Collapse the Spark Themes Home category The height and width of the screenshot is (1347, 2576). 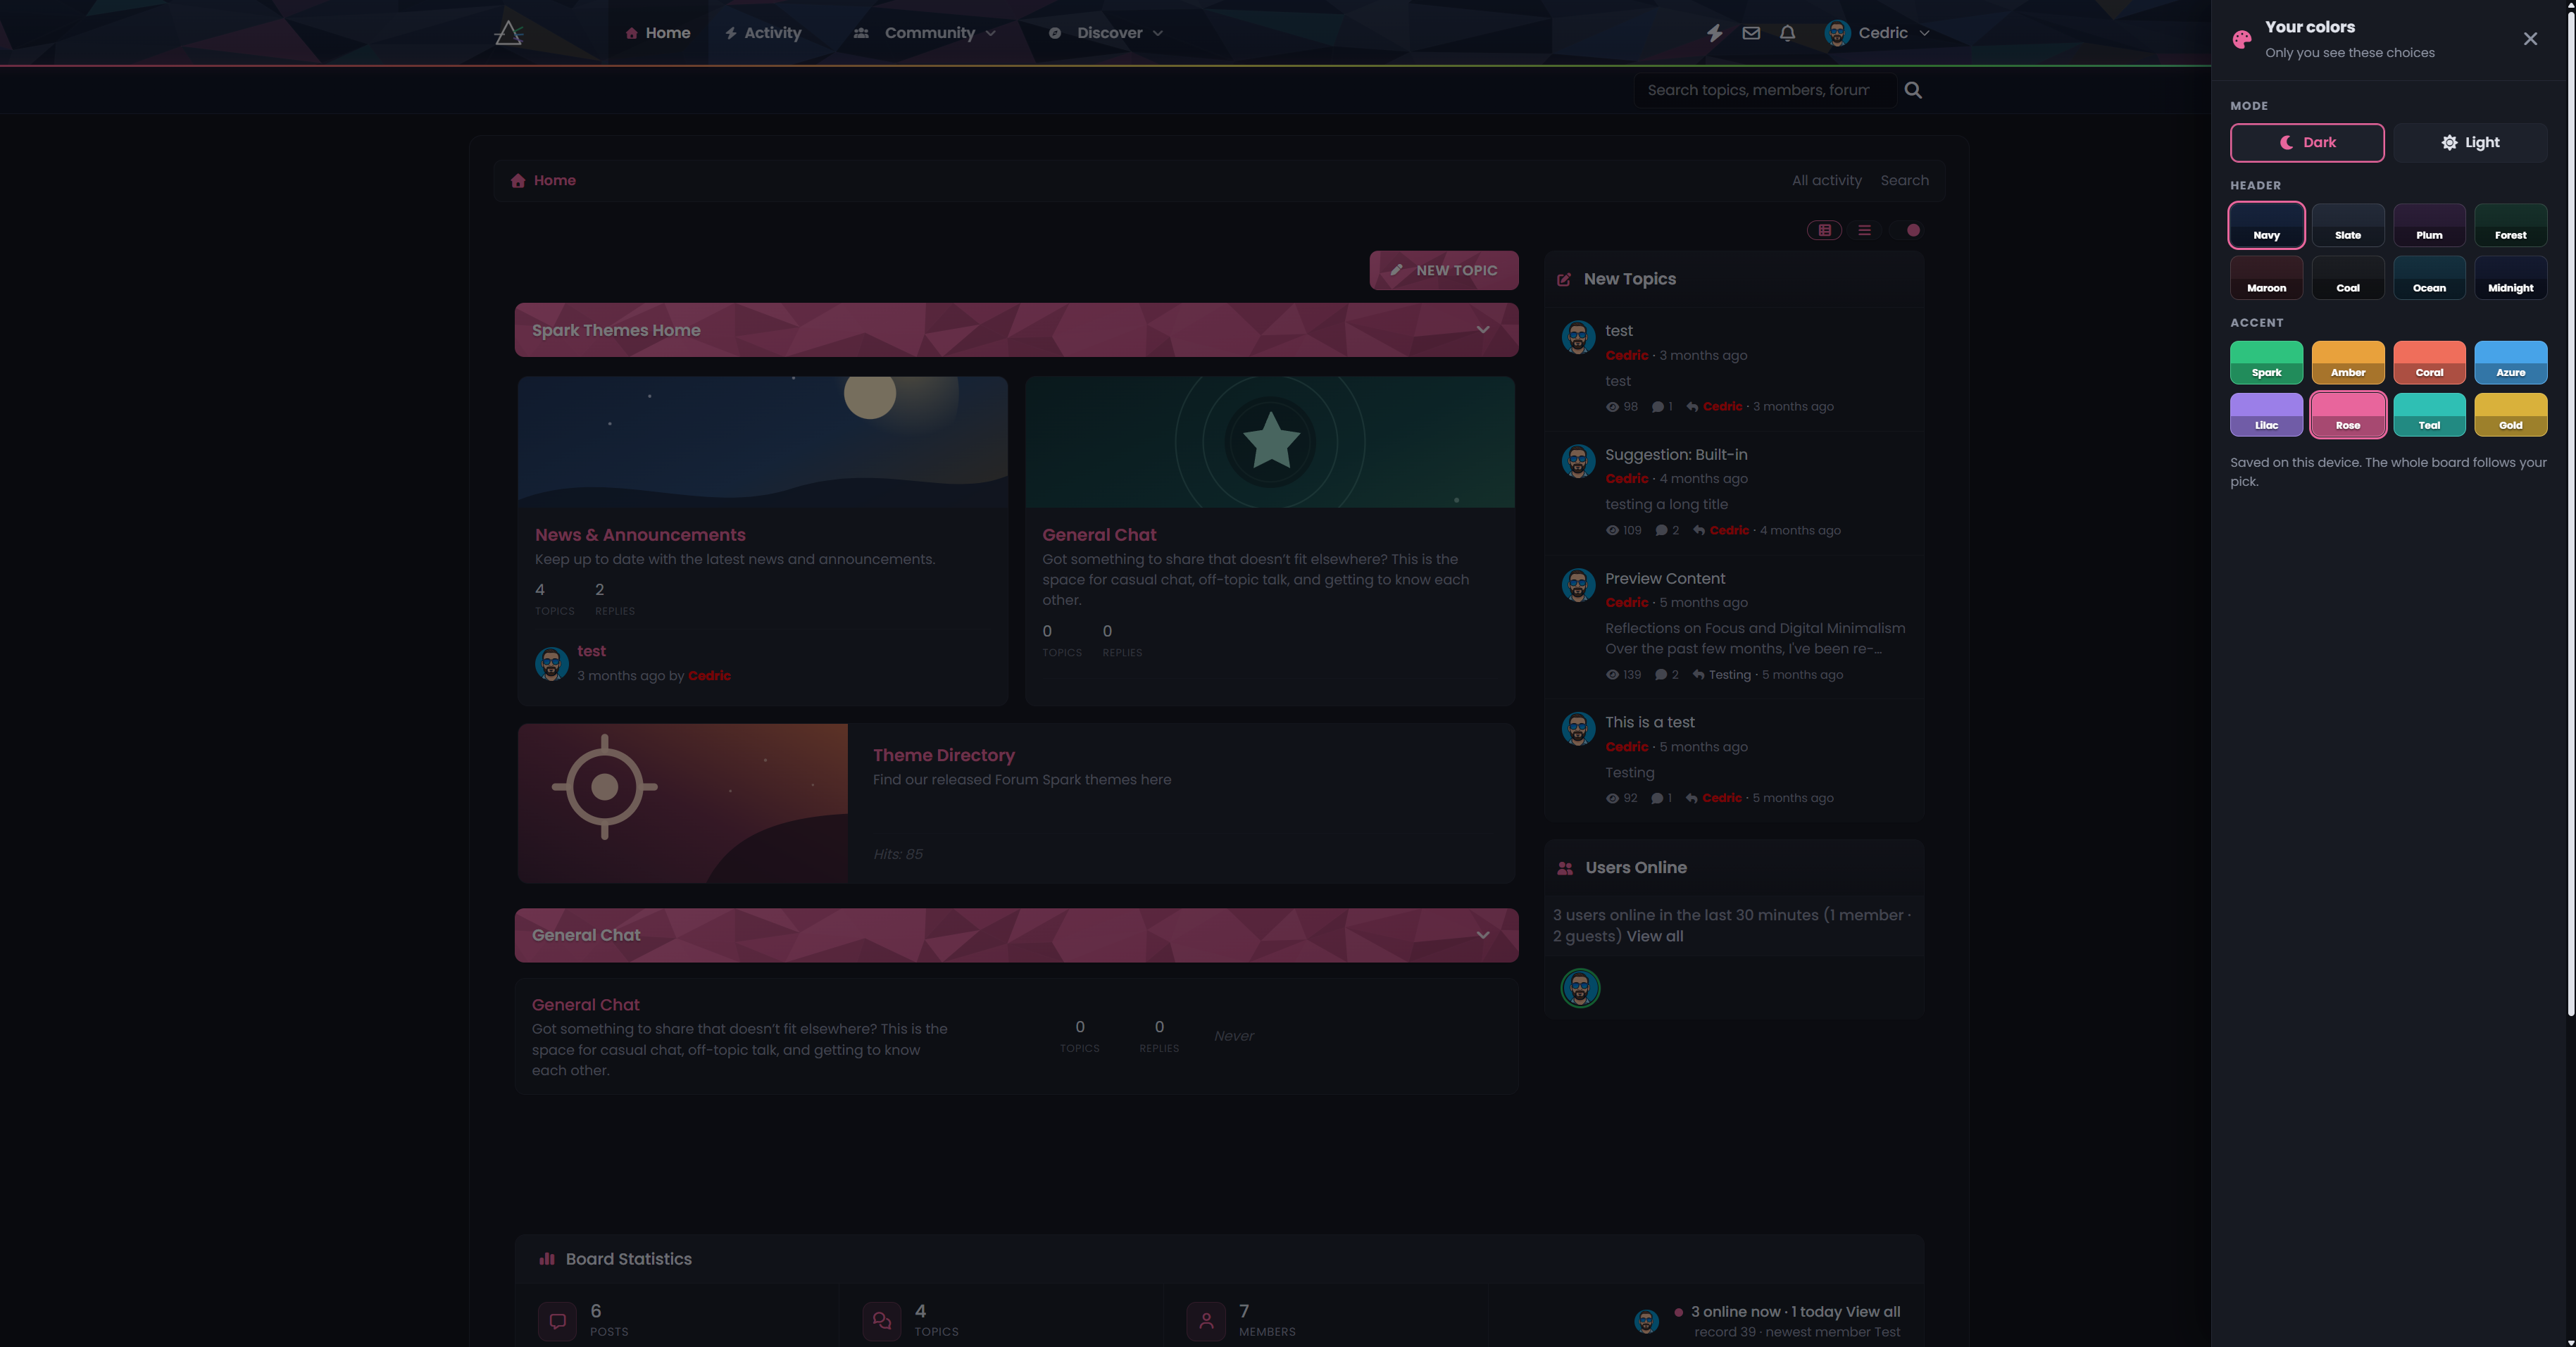pos(1483,330)
